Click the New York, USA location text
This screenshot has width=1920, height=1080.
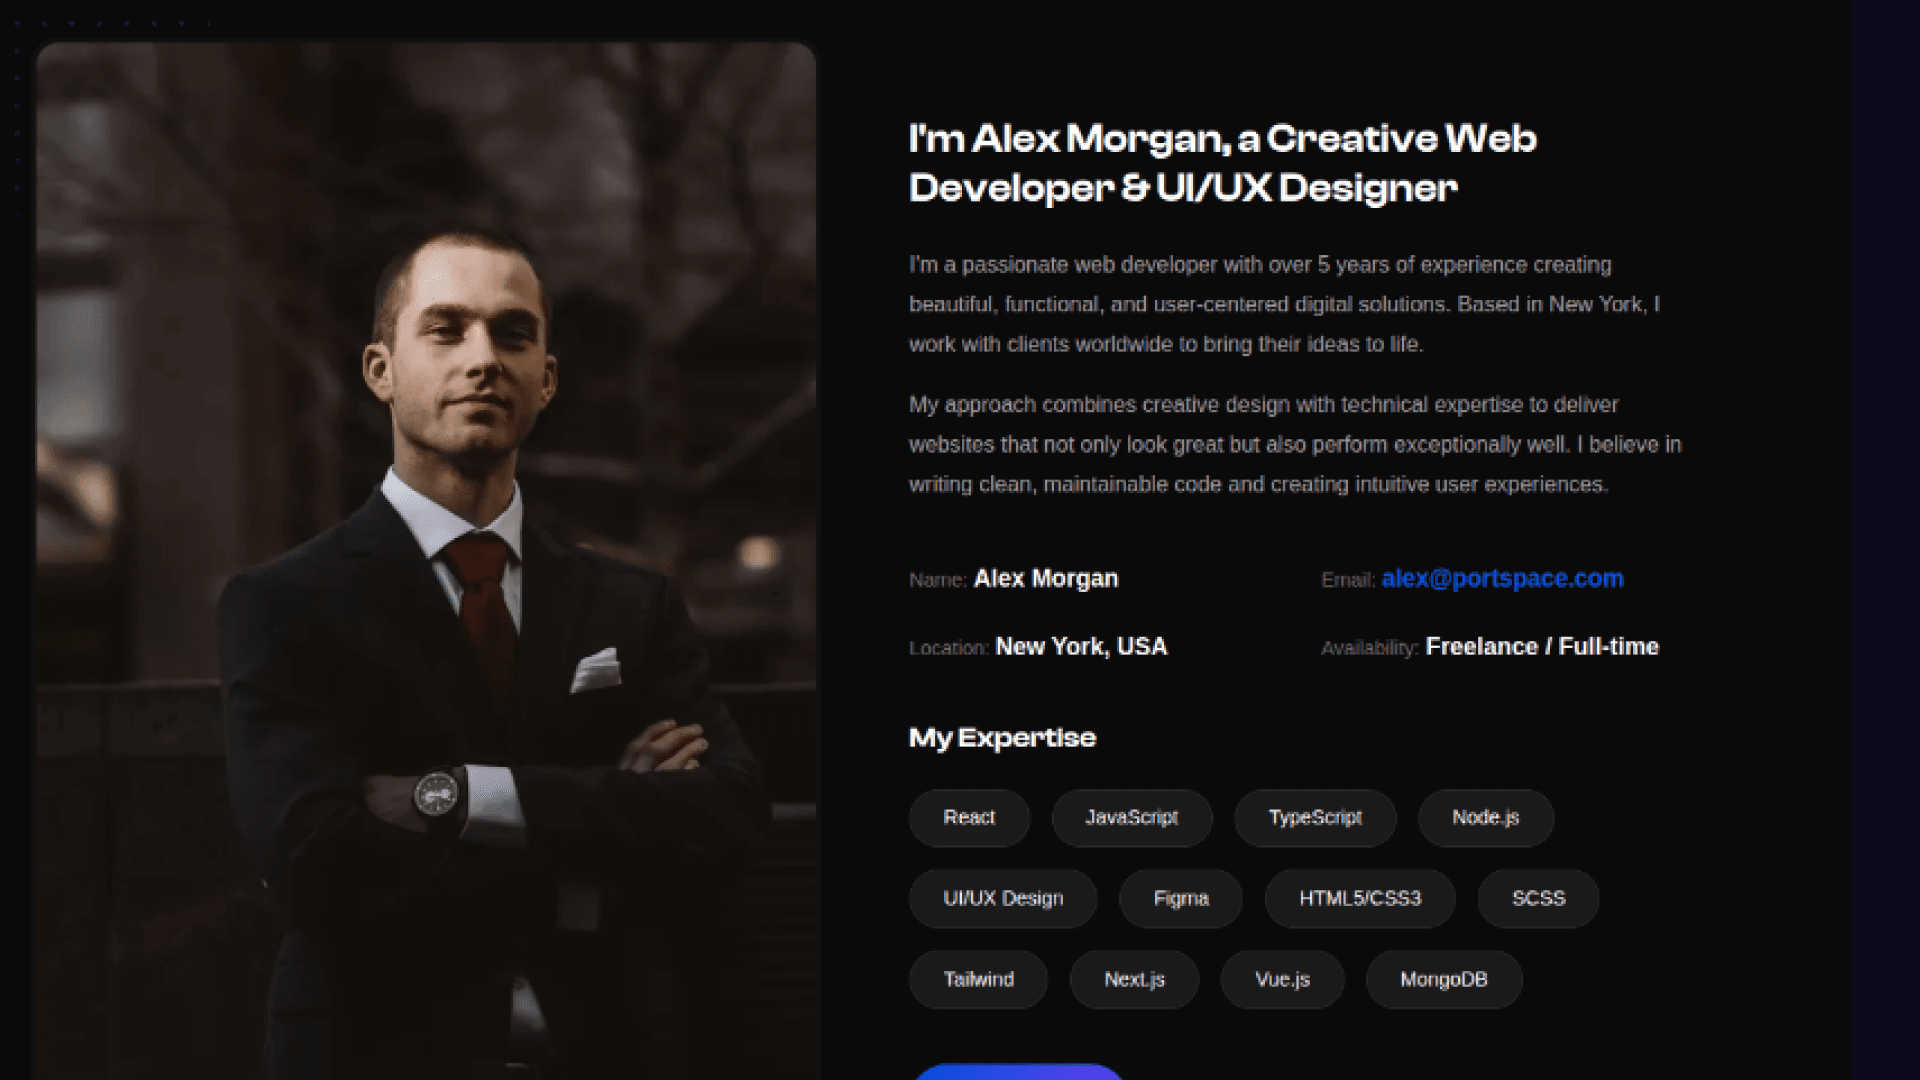pos(1081,647)
